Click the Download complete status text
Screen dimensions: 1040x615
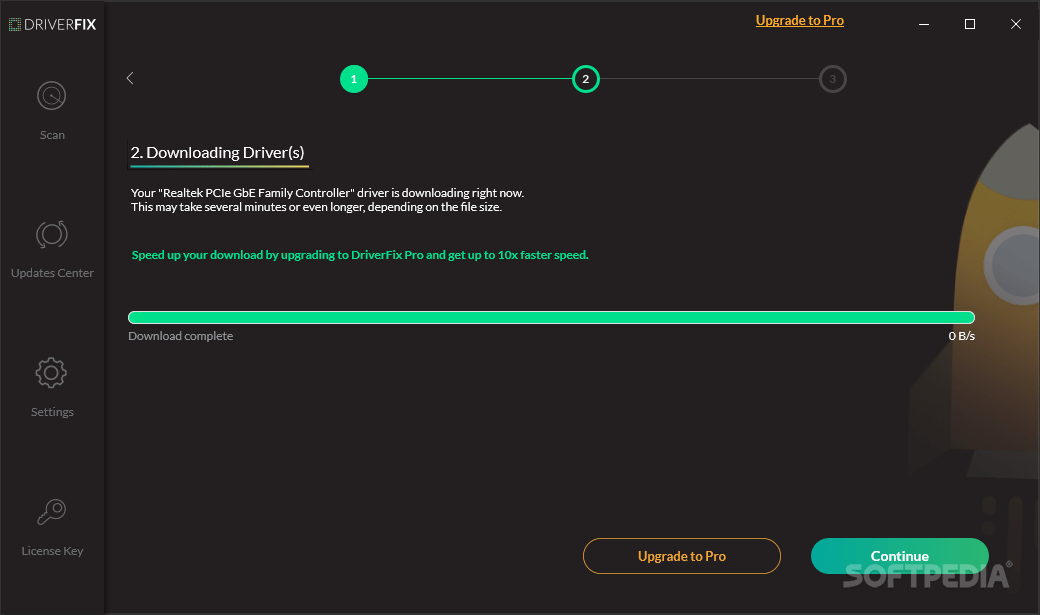tap(180, 336)
